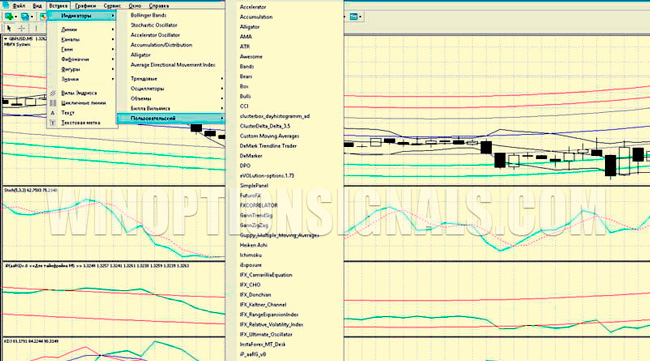Click GBPUSD,M5 chart title dropdown arrow
This screenshot has height=361, width=650.
click(x=5, y=39)
